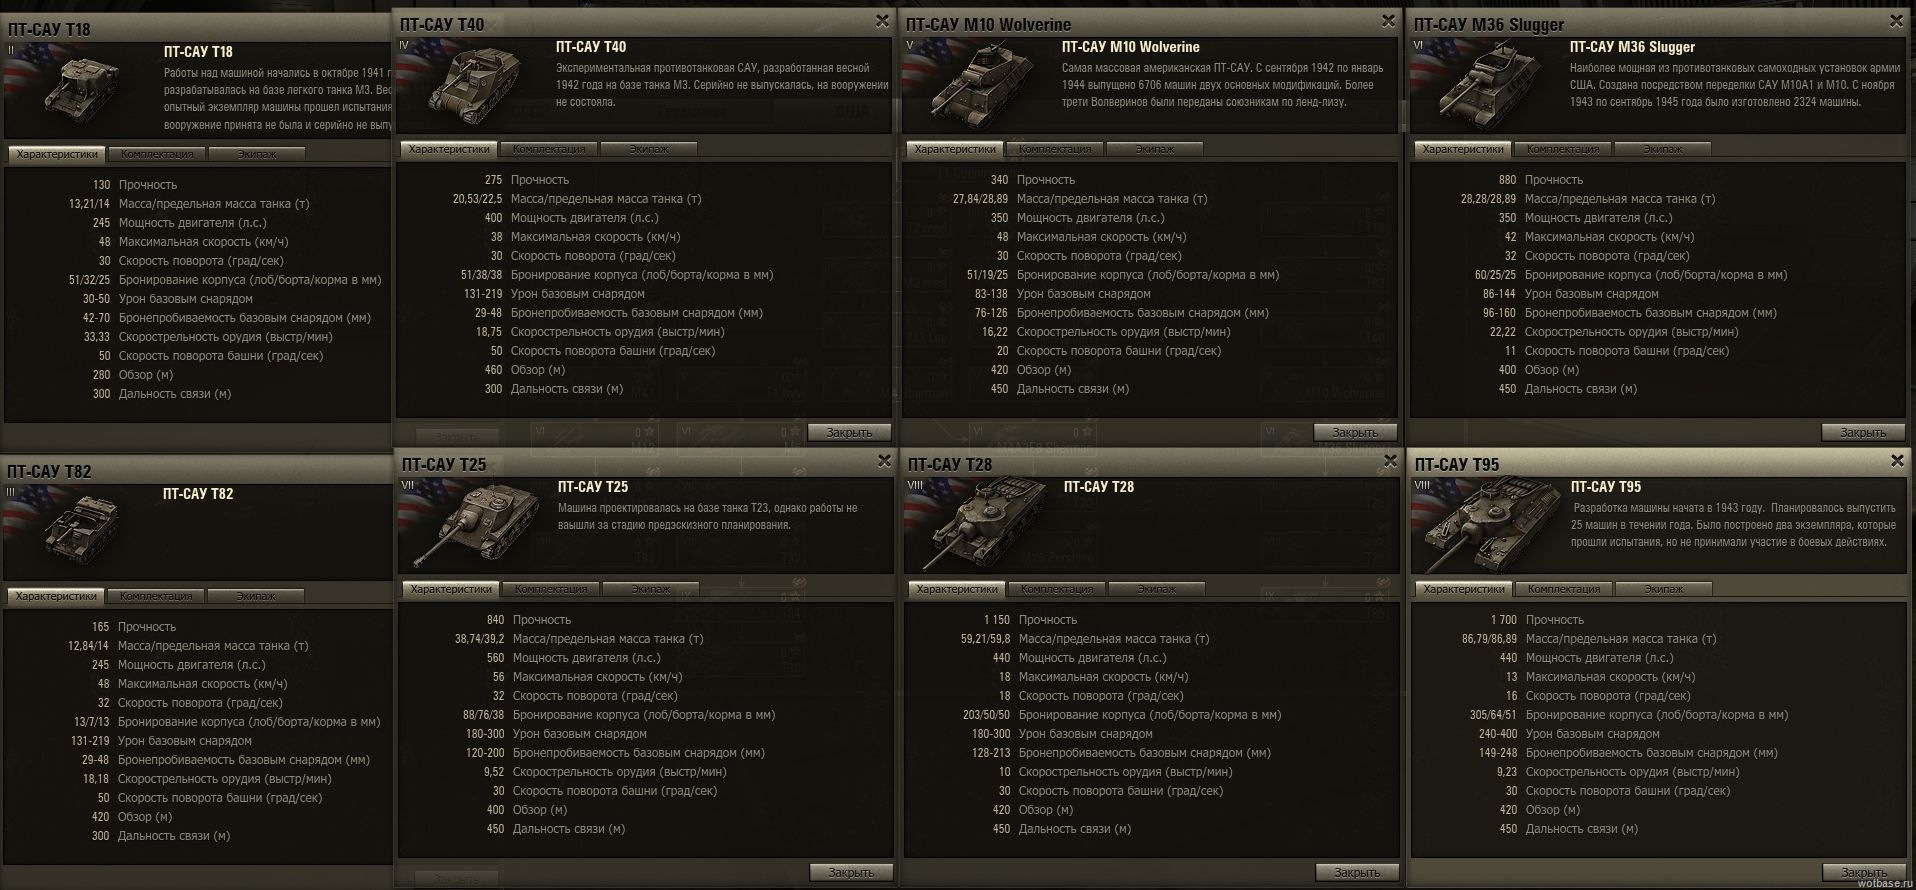Screen dimensions: 1916x890
Task: Open Комплектация tab in the T25 window
Action: click(551, 589)
